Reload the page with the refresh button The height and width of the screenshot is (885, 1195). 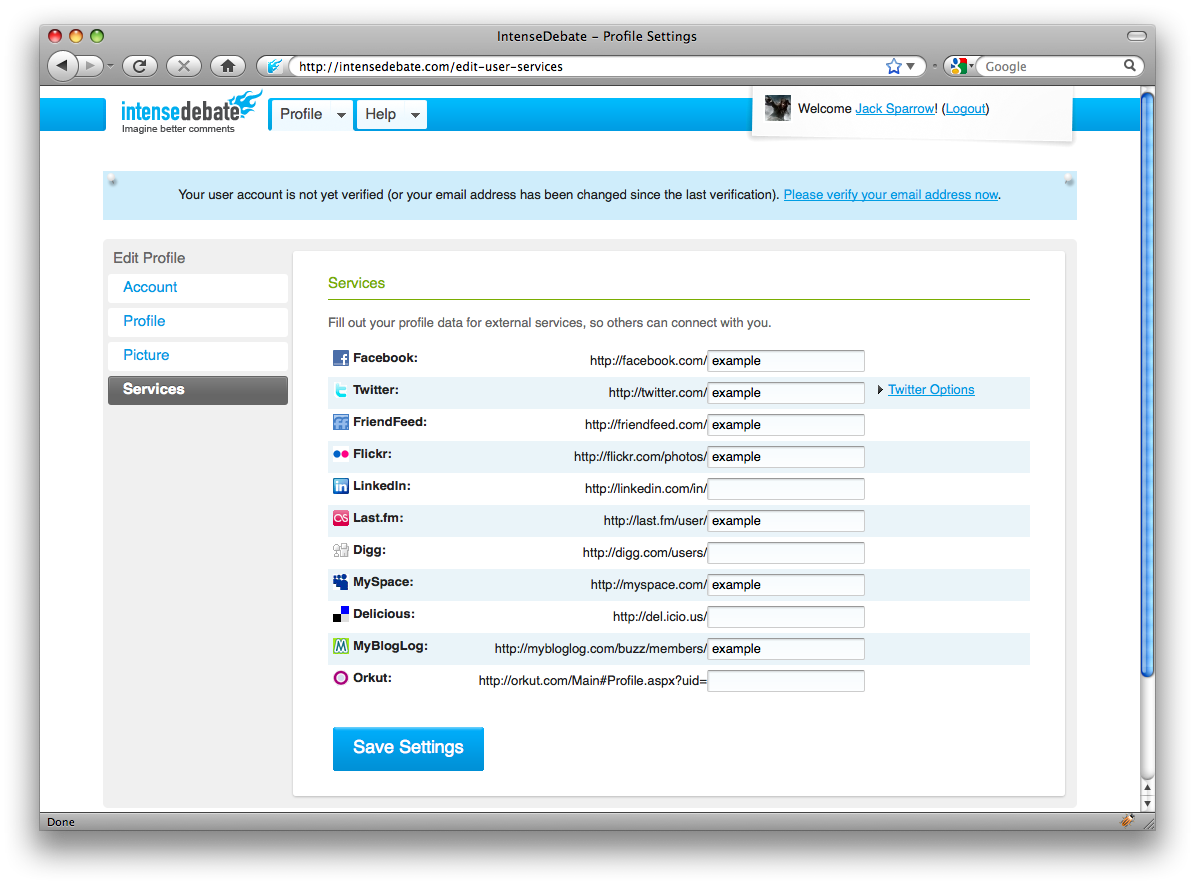click(x=139, y=66)
